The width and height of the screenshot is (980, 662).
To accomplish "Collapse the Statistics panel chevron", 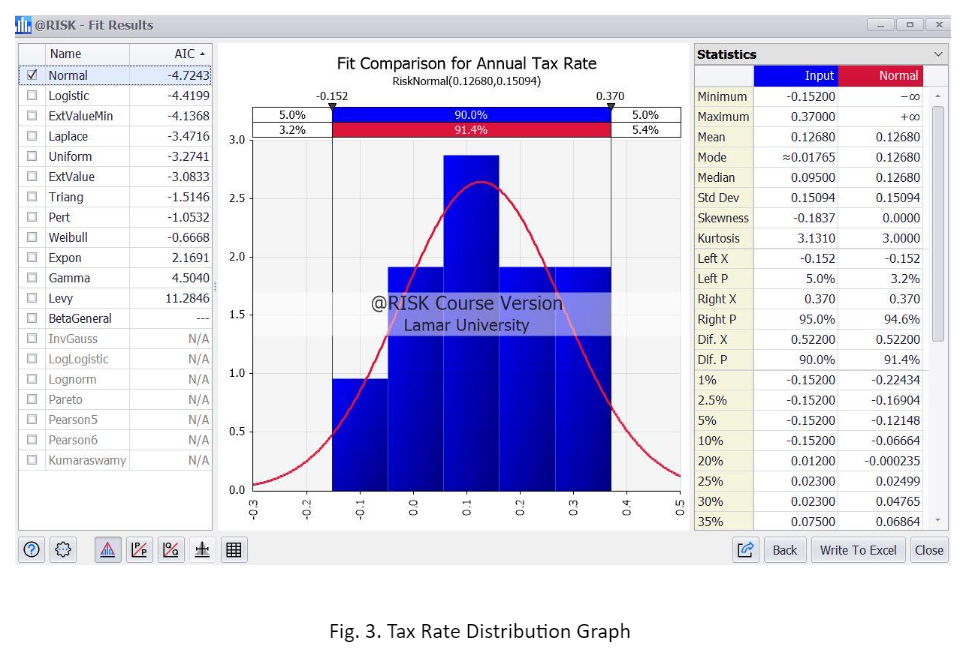I will 938,54.
